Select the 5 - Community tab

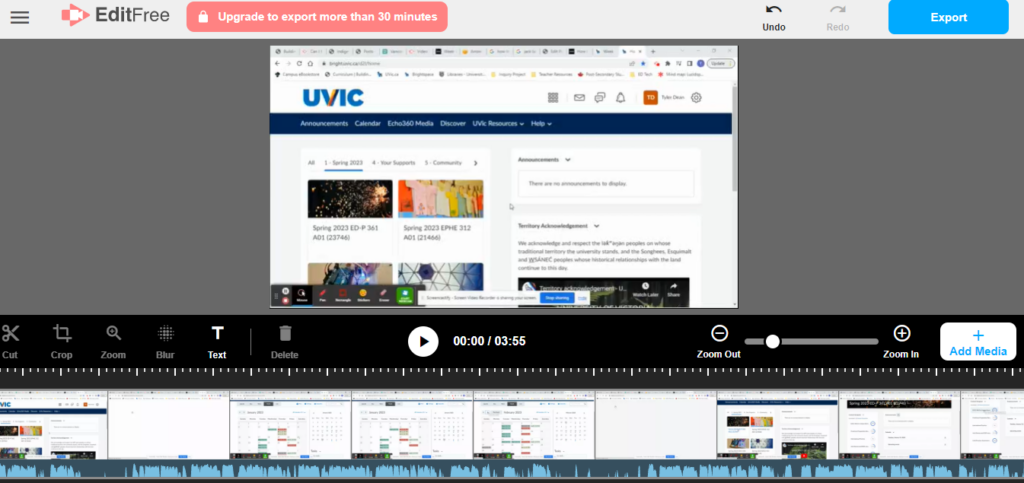click(443, 163)
